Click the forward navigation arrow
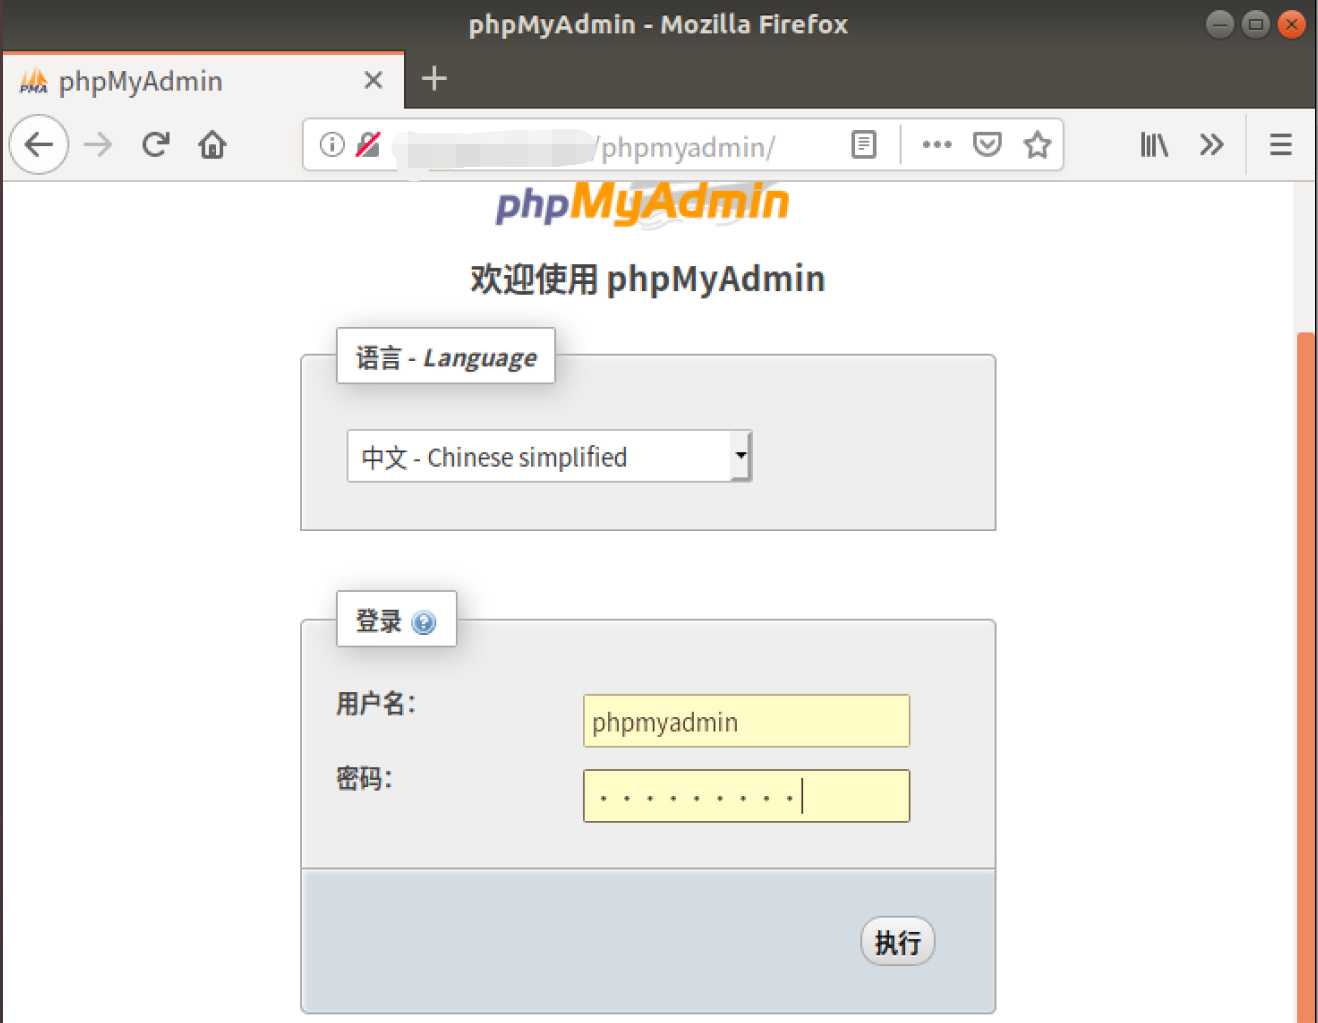 point(98,145)
